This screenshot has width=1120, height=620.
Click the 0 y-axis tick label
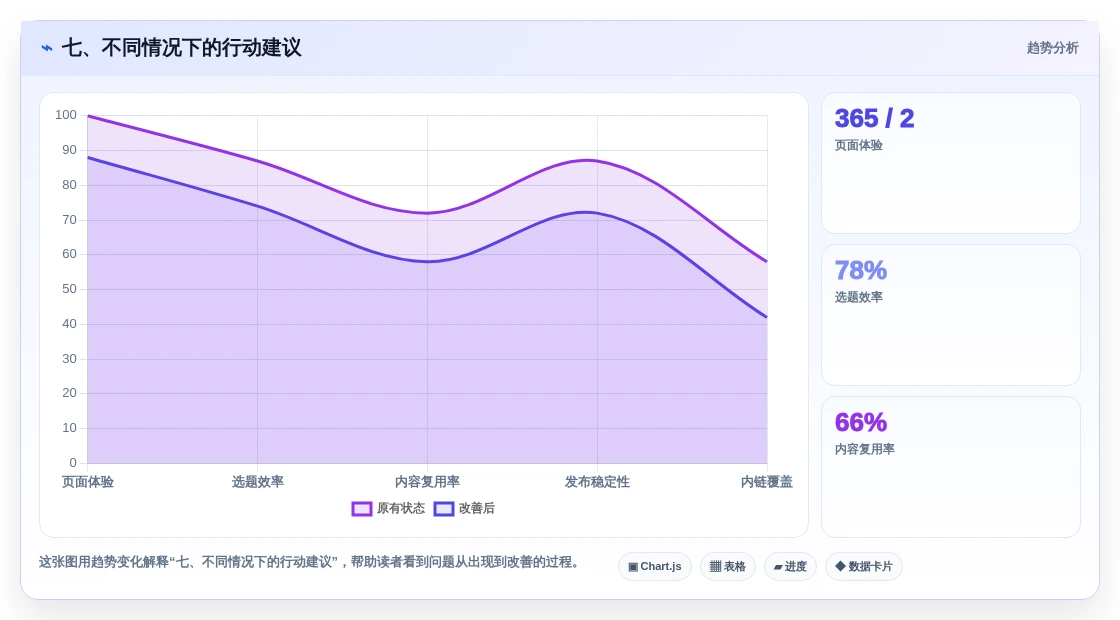point(73,463)
